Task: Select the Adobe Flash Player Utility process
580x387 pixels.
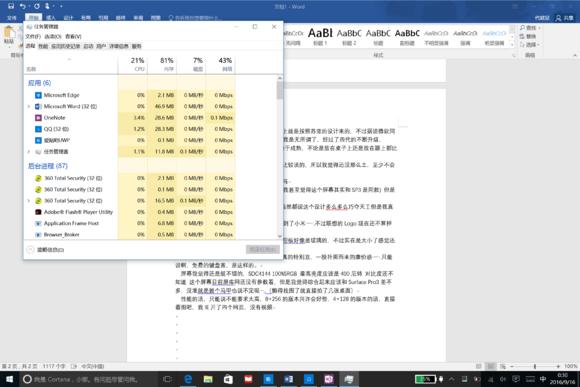Action: (129, 212)
